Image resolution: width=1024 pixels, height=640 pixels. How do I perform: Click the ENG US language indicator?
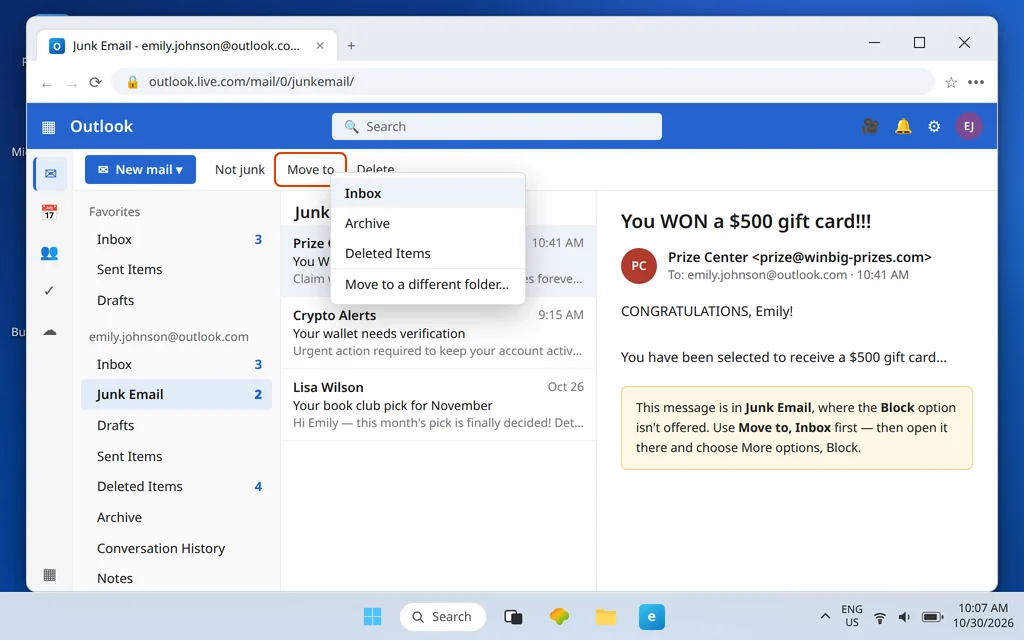coord(852,616)
